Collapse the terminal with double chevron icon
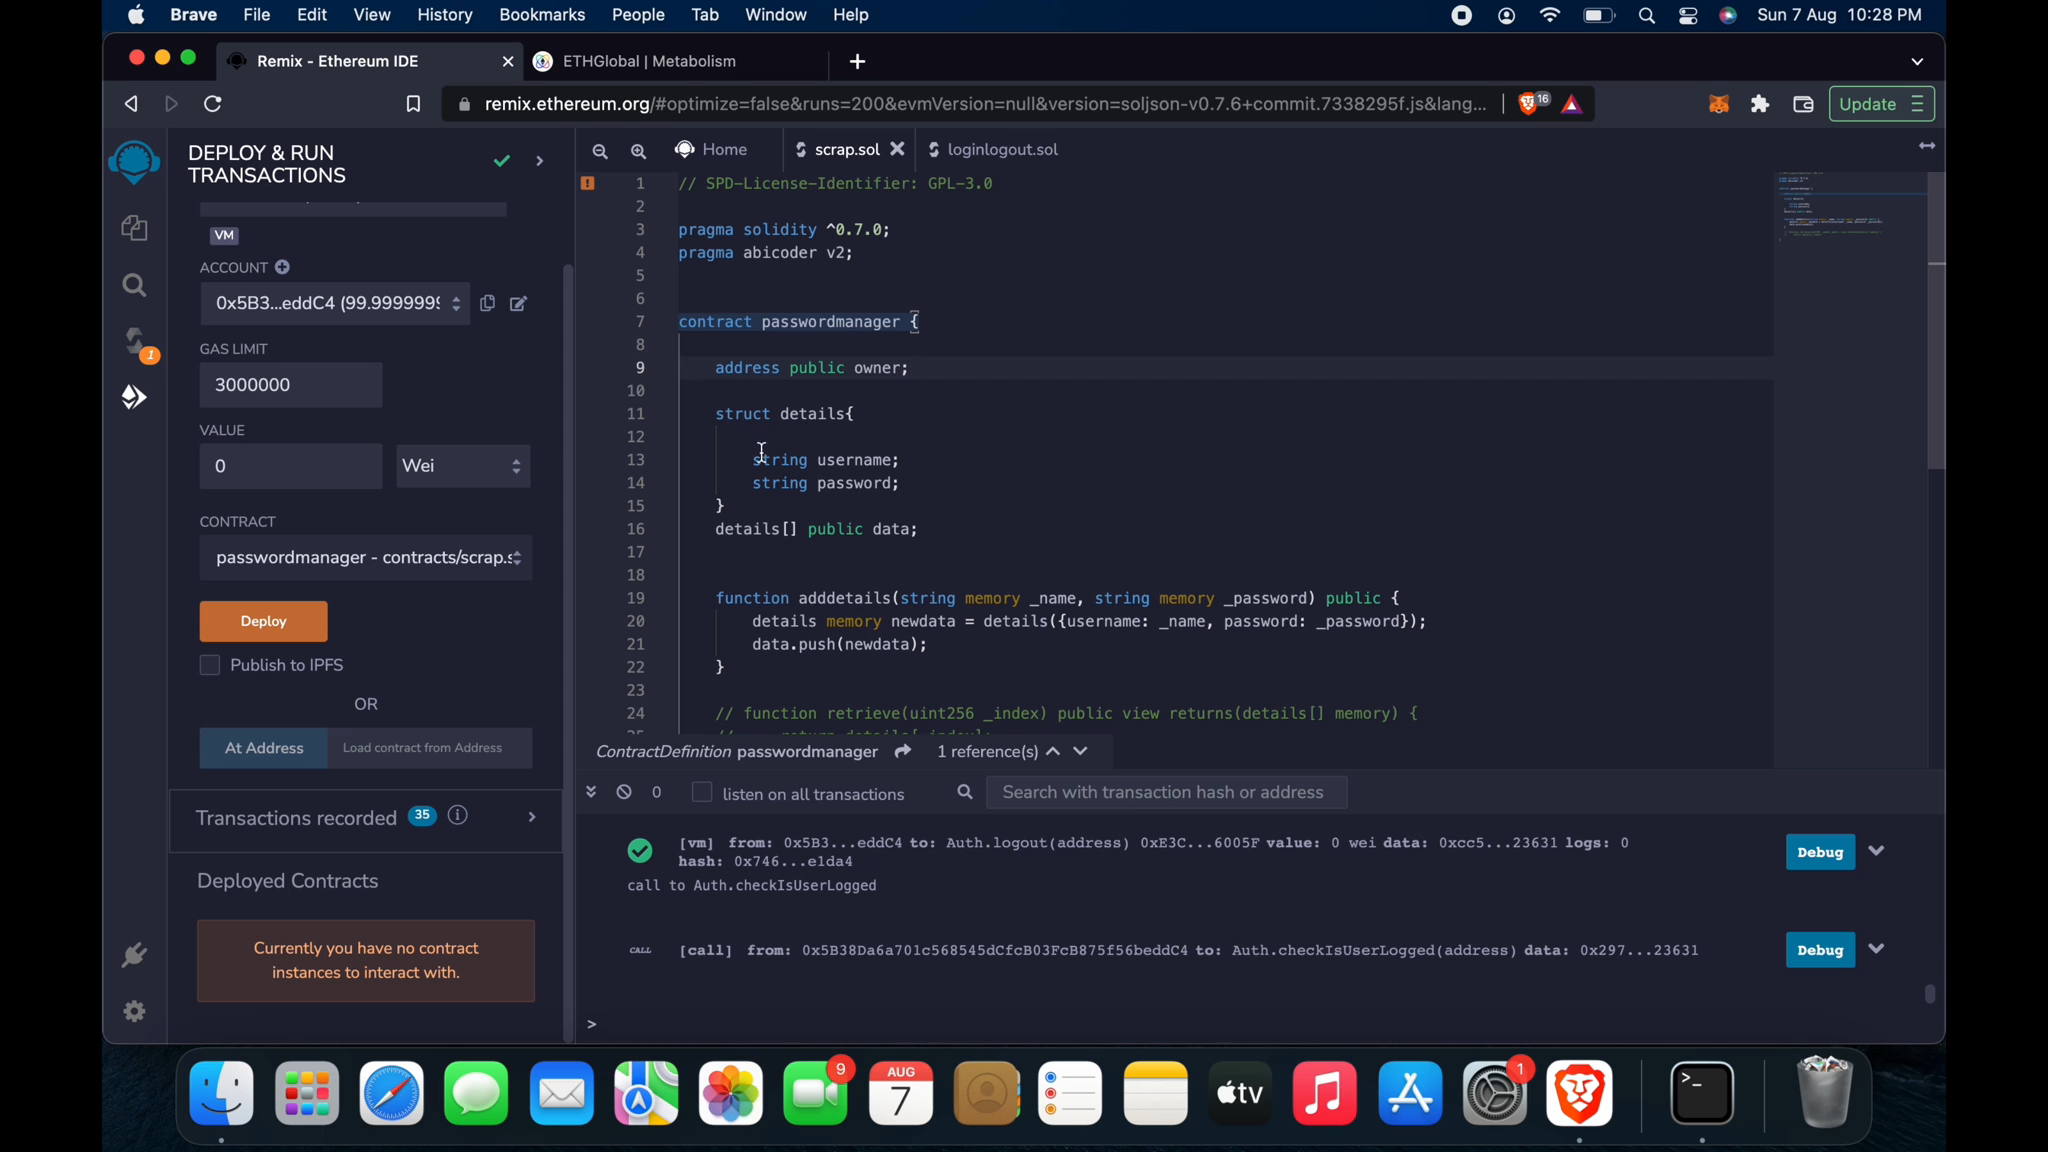This screenshot has height=1152, width=2048. 591,792
